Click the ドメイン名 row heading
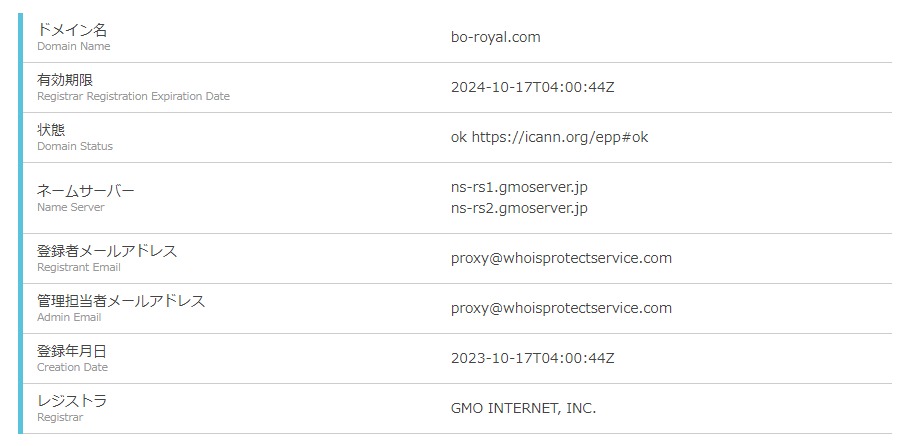909x446 pixels. 72,30
